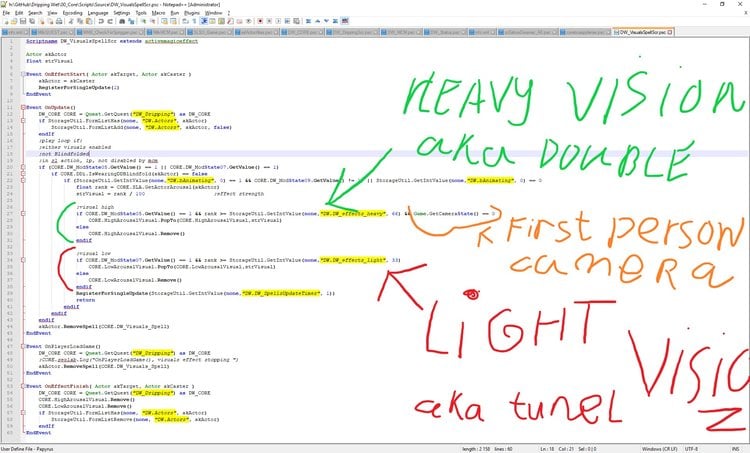Open the Plugins menu
This screenshot has height=453, width=750.
(x=192, y=13)
